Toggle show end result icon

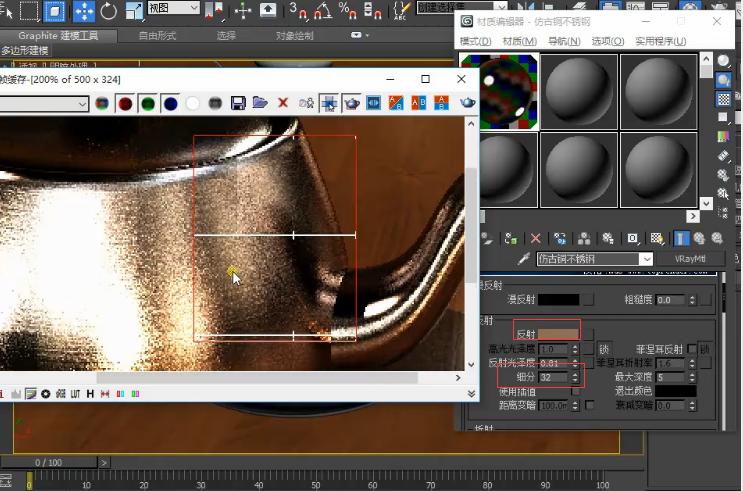coord(681,238)
